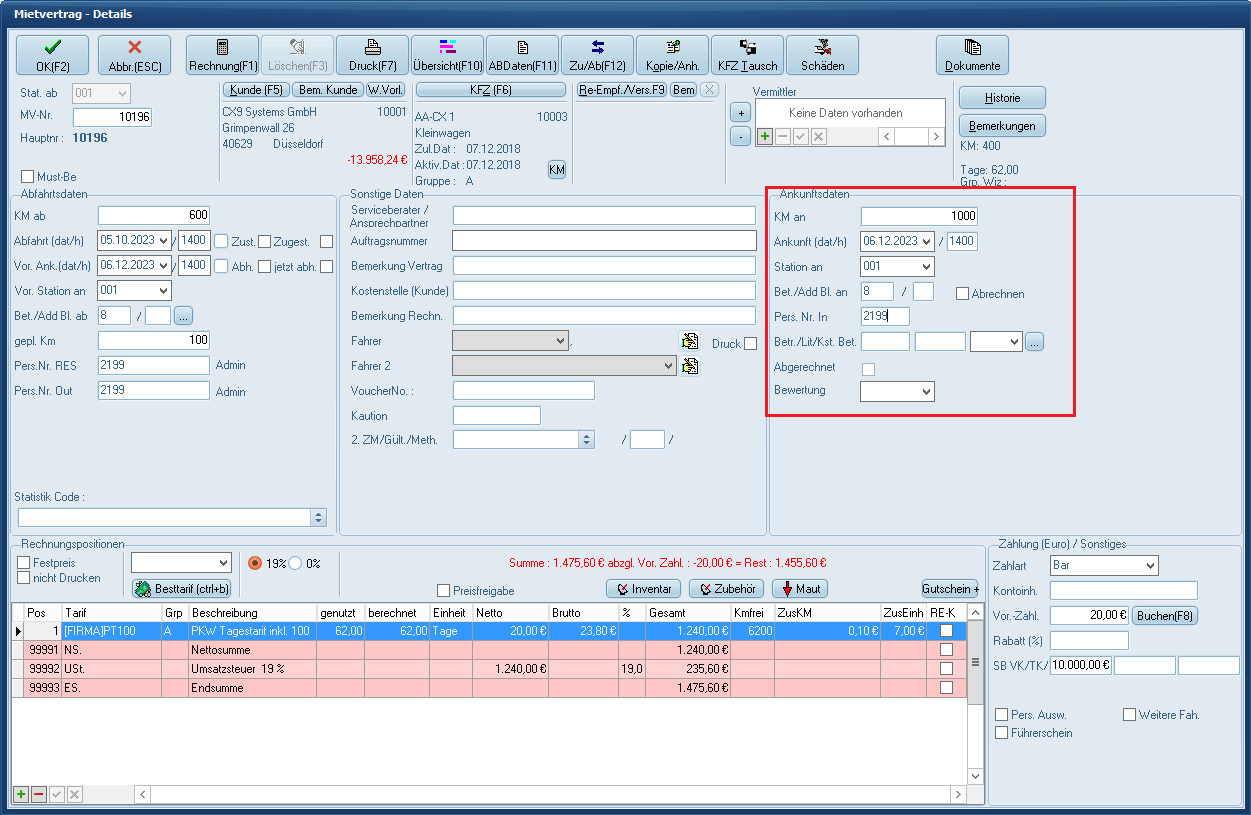Open the Dokumente button
The width and height of the screenshot is (1251, 815).
(x=972, y=55)
